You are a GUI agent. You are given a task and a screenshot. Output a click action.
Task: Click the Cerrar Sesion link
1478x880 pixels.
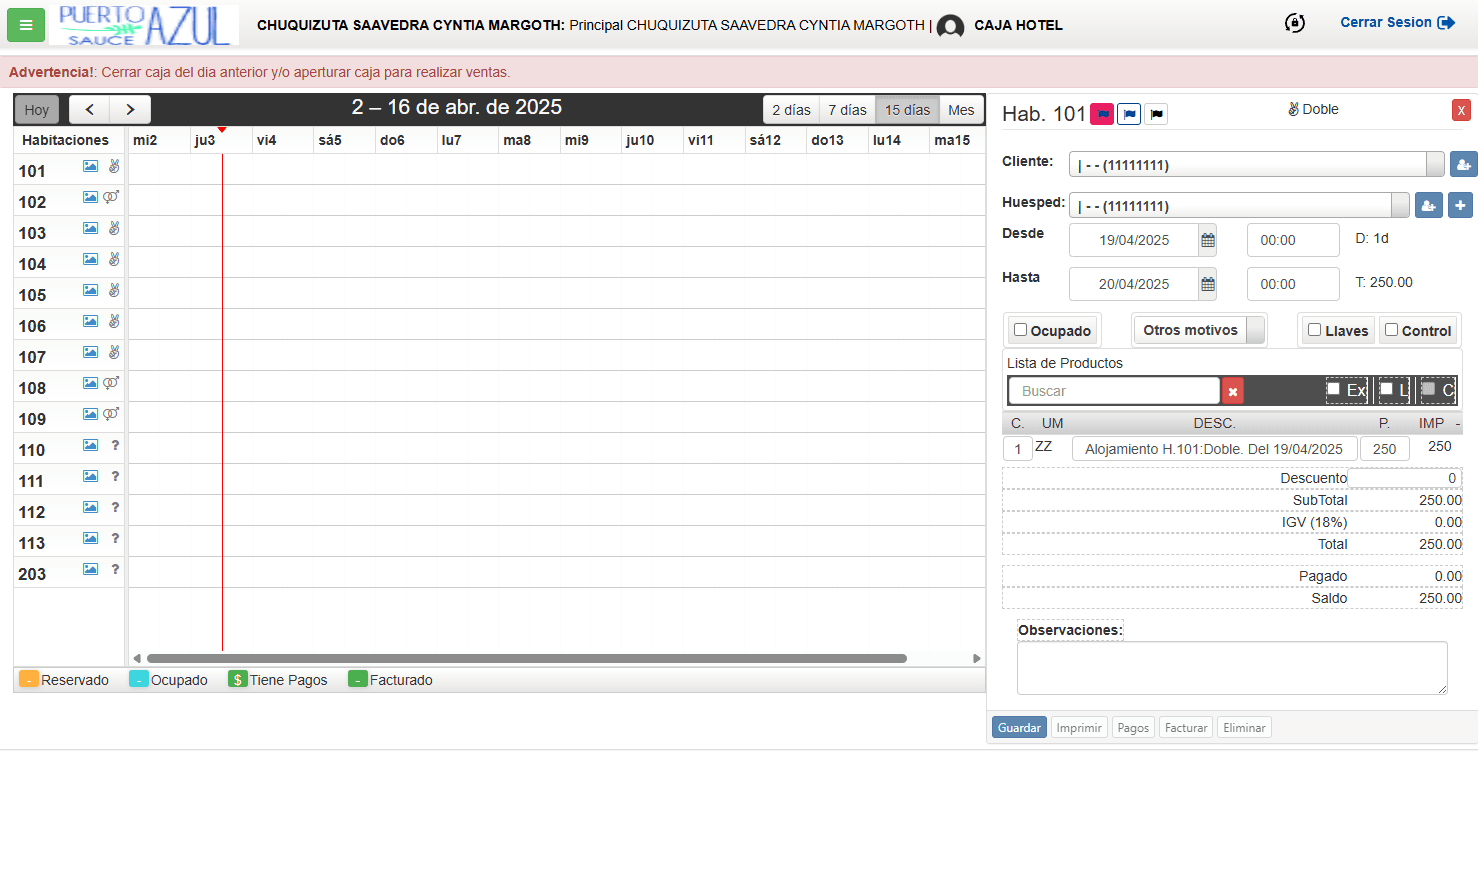pyautogui.click(x=1396, y=22)
